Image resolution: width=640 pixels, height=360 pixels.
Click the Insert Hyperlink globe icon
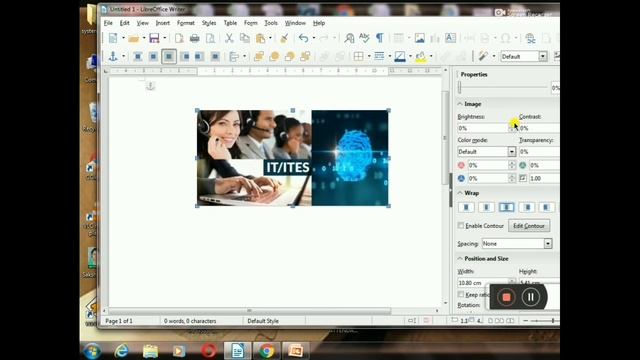[530, 38]
